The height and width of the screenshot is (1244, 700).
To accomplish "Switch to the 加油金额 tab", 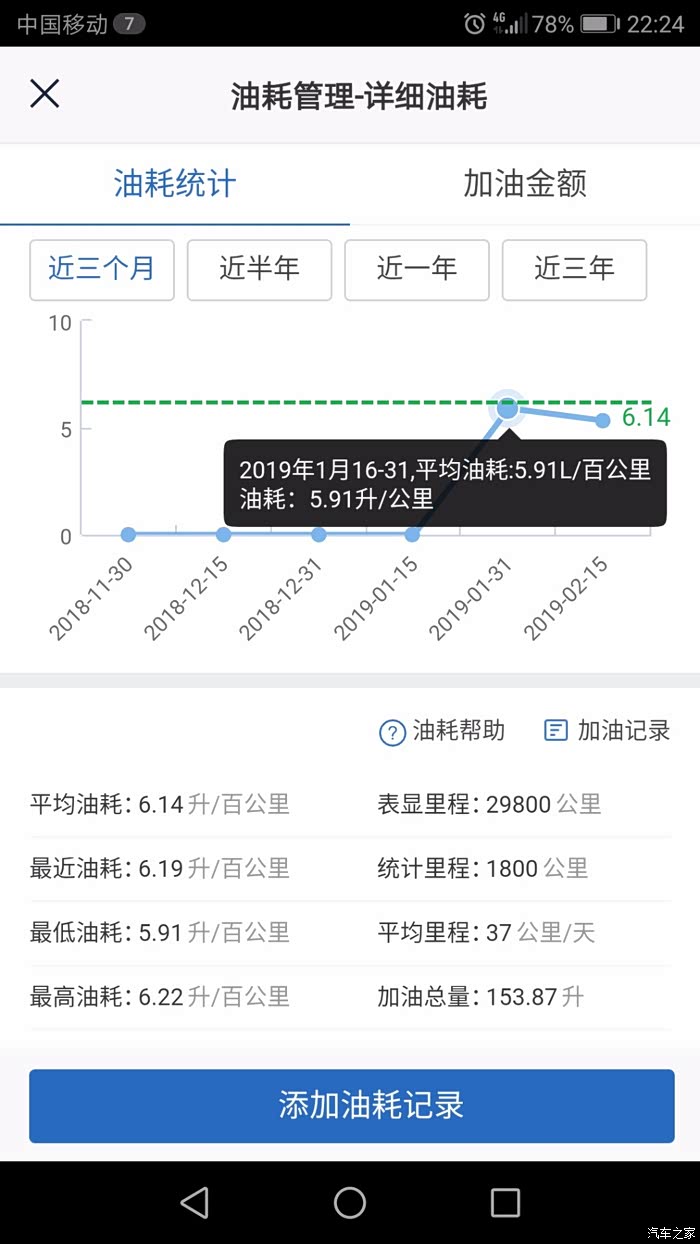I will pyautogui.click(x=525, y=184).
